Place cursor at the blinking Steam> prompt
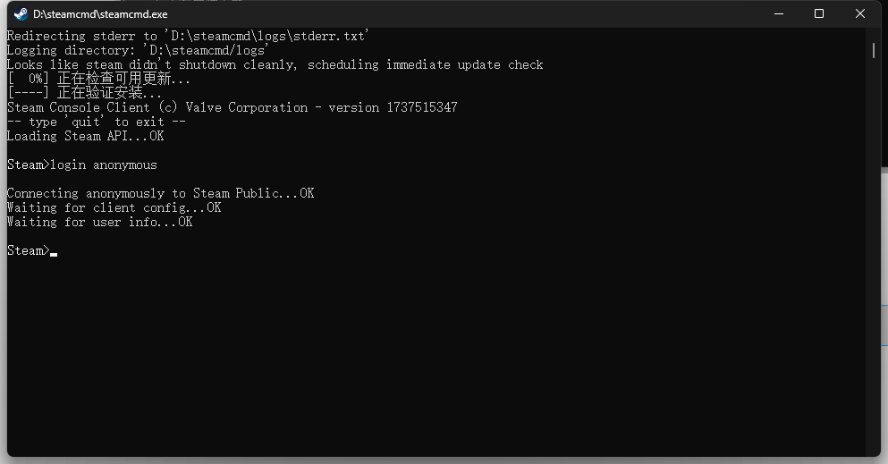 [53, 251]
